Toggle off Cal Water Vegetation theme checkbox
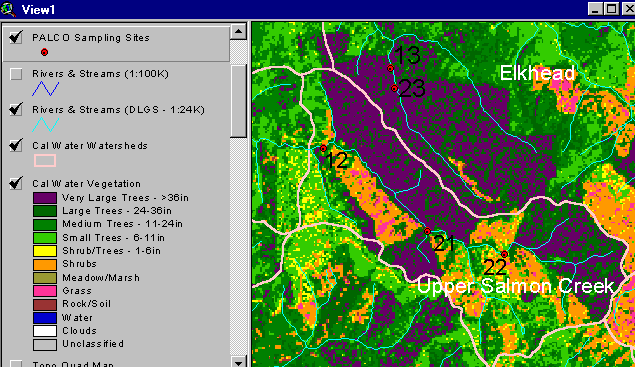Image resolution: width=635 pixels, height=367 pixels. pos(16,183)
